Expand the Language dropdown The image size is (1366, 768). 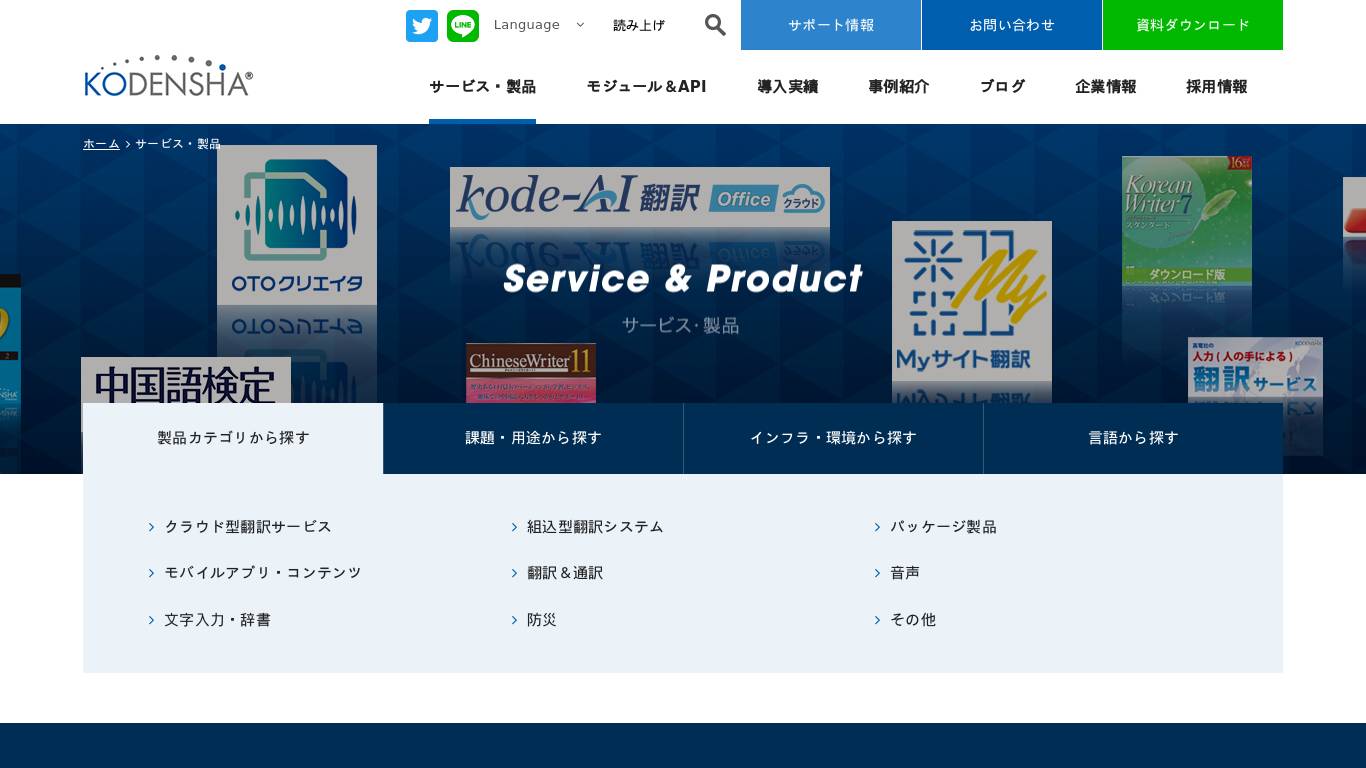tap(539, 25)
